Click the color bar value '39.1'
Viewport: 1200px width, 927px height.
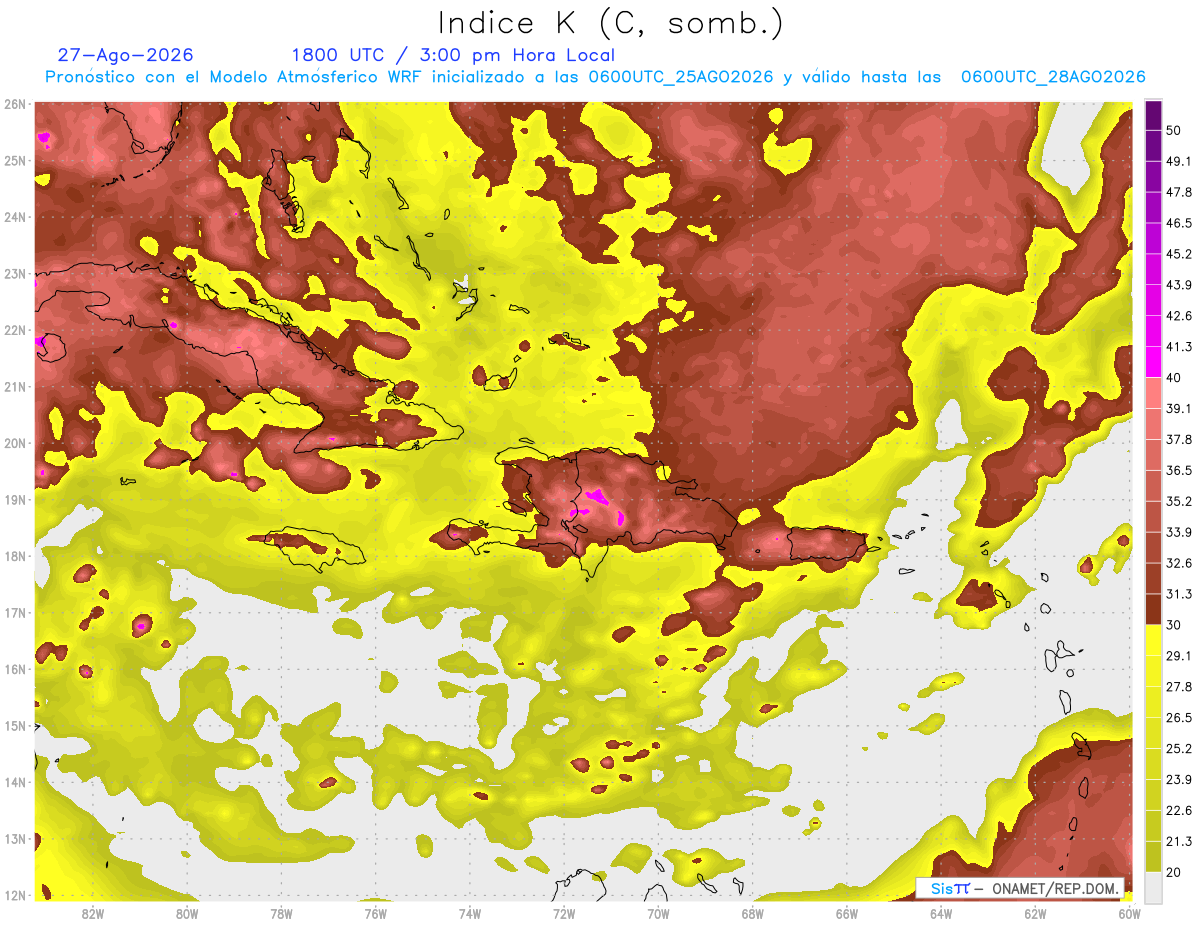[1178, 408]
